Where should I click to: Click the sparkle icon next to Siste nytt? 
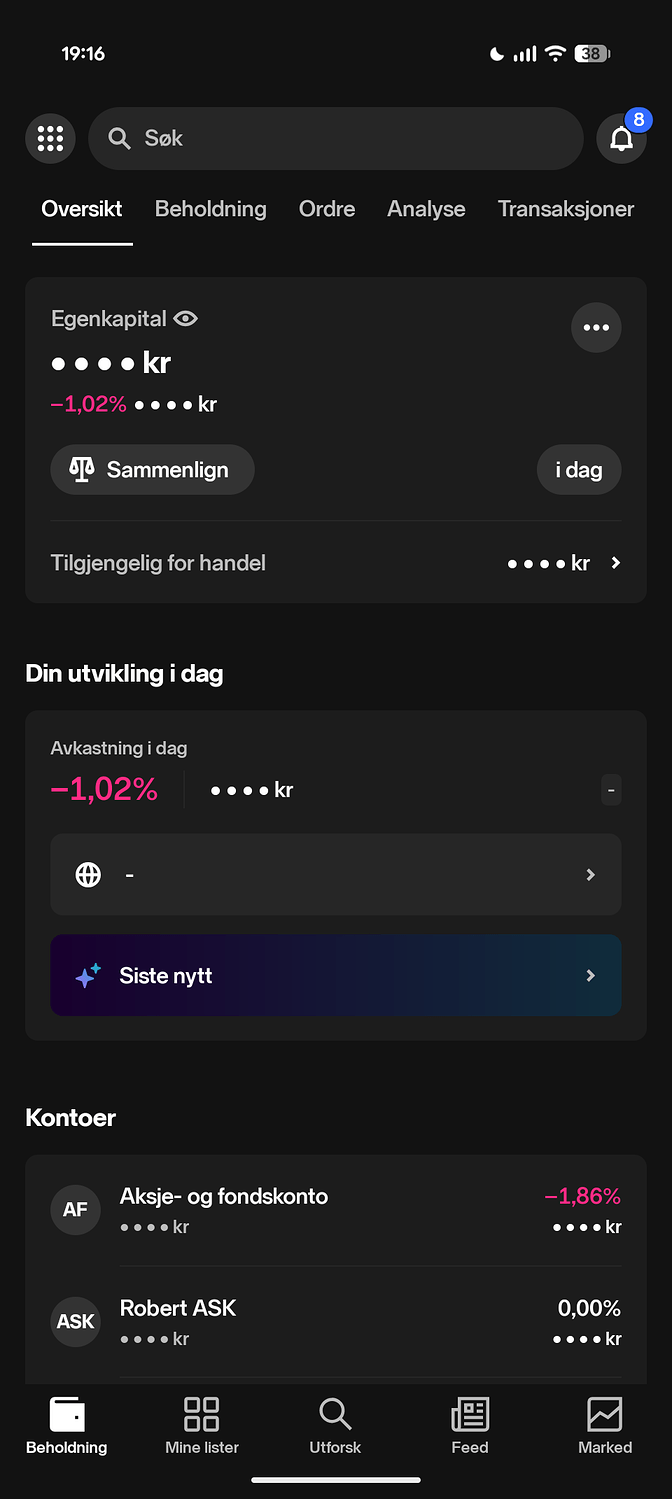87,975
